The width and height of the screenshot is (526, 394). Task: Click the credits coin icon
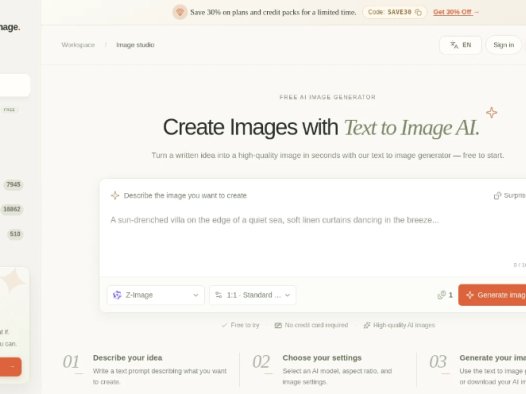pos(441,295)
